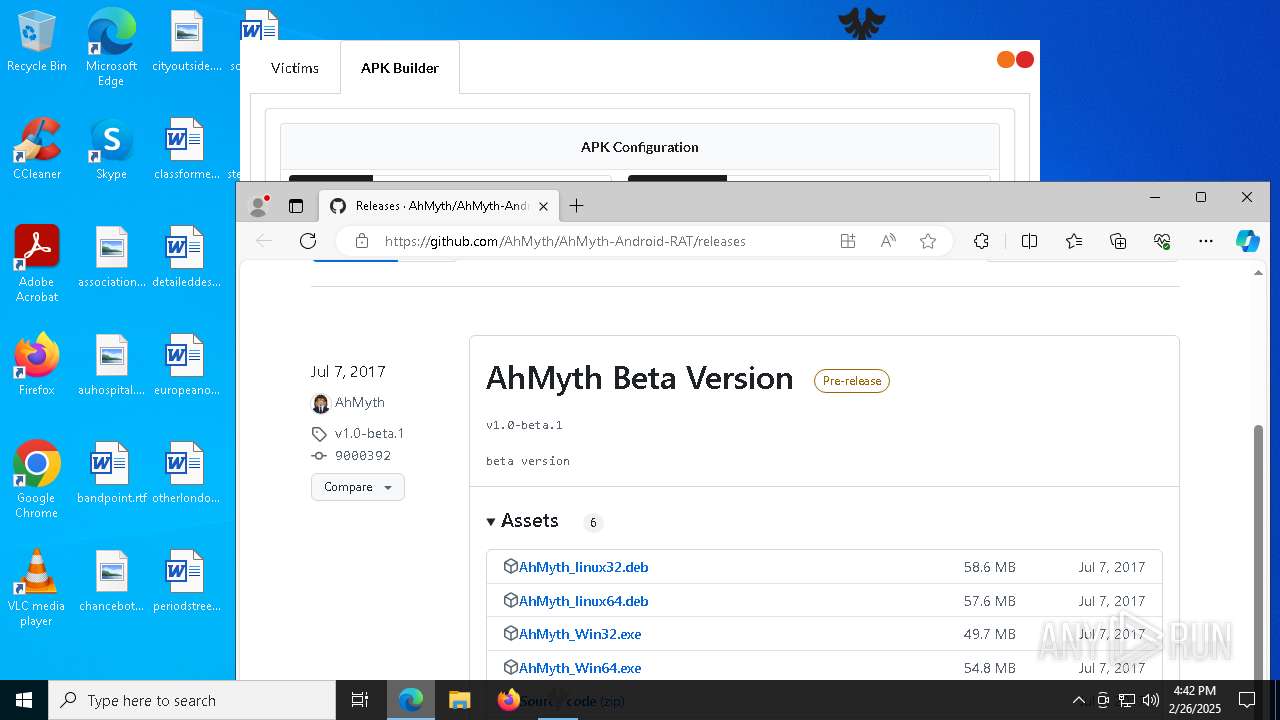Download AhMyth_Win64.exe
Image resolution: width=1280 pixels, height=720 pixels.
(580, 668)
